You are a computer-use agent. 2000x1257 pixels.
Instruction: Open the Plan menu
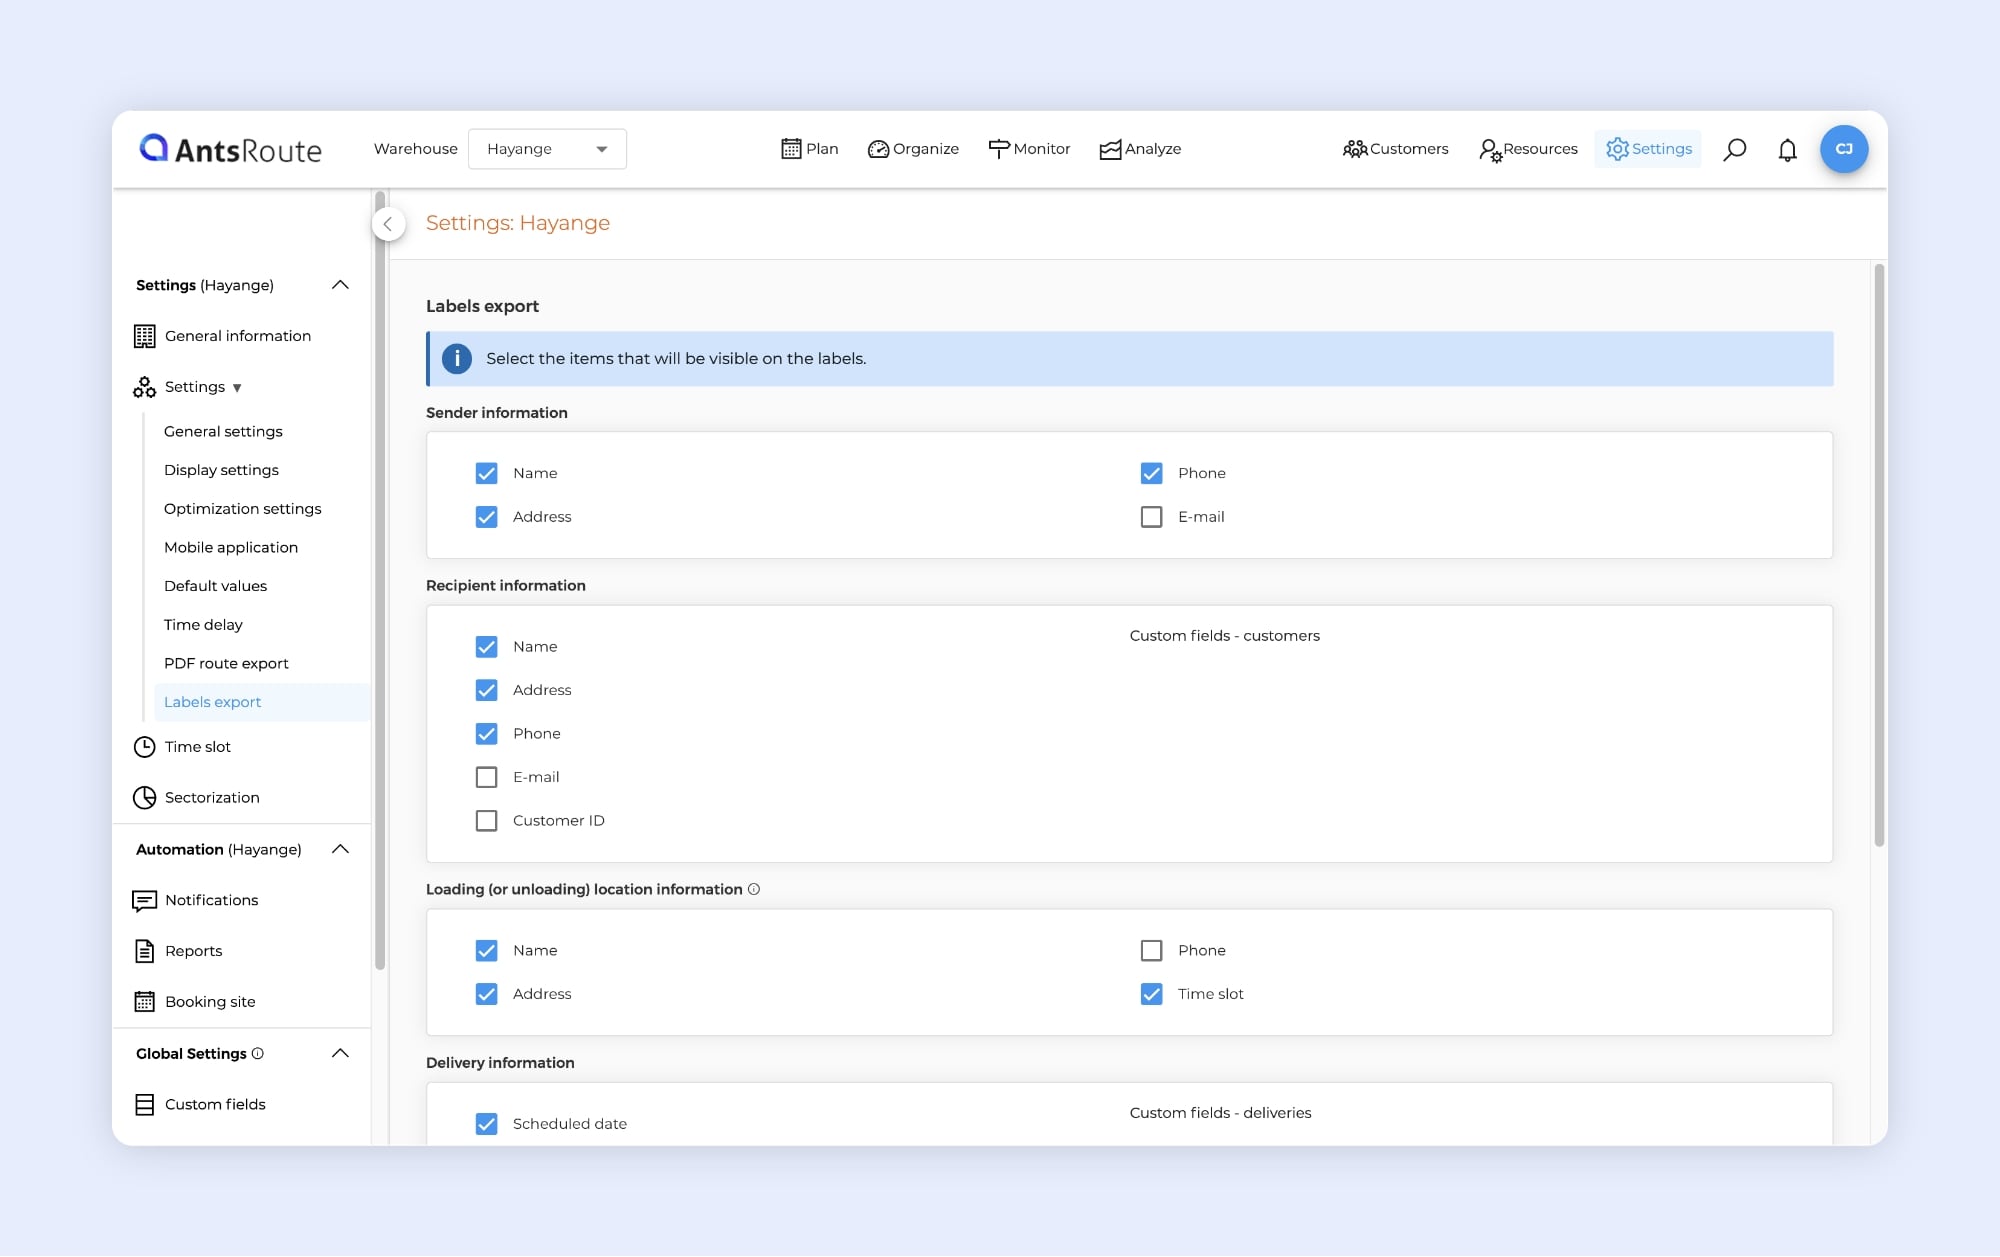(x=809, y=149)
